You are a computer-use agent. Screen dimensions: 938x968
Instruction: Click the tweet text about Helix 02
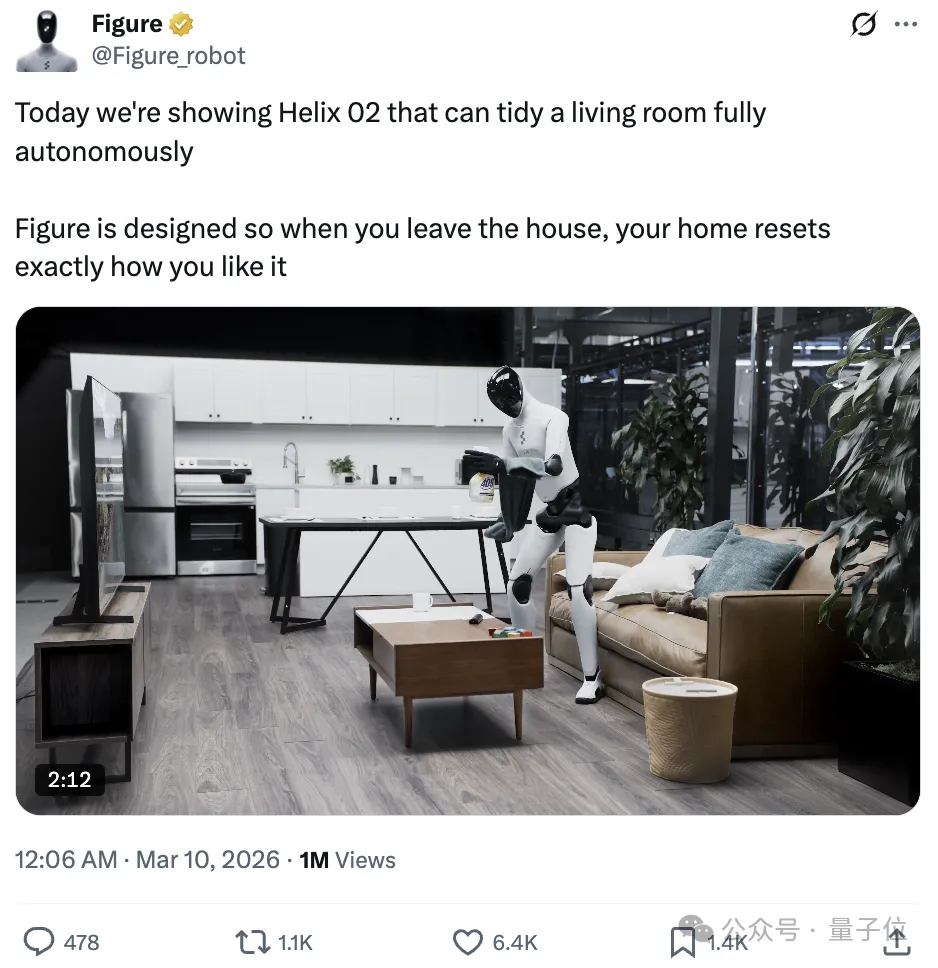click(422, 190)
